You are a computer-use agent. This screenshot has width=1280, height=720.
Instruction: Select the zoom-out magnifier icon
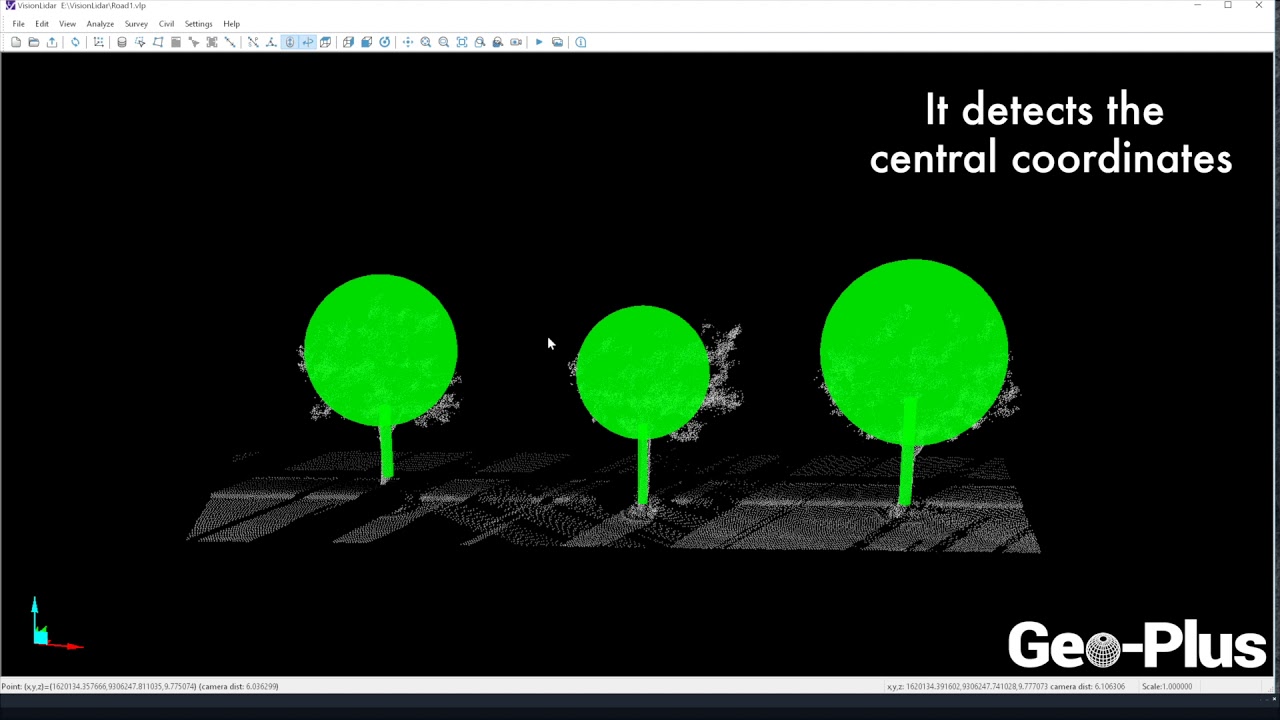(x=444, y=42)
